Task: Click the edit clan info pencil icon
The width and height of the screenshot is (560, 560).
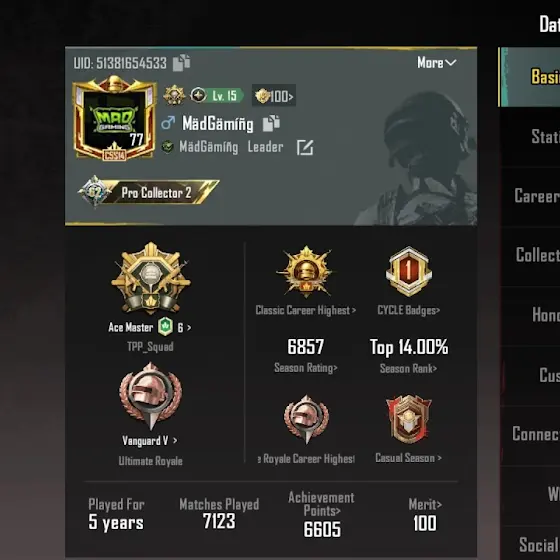Action: click(305, 147)
